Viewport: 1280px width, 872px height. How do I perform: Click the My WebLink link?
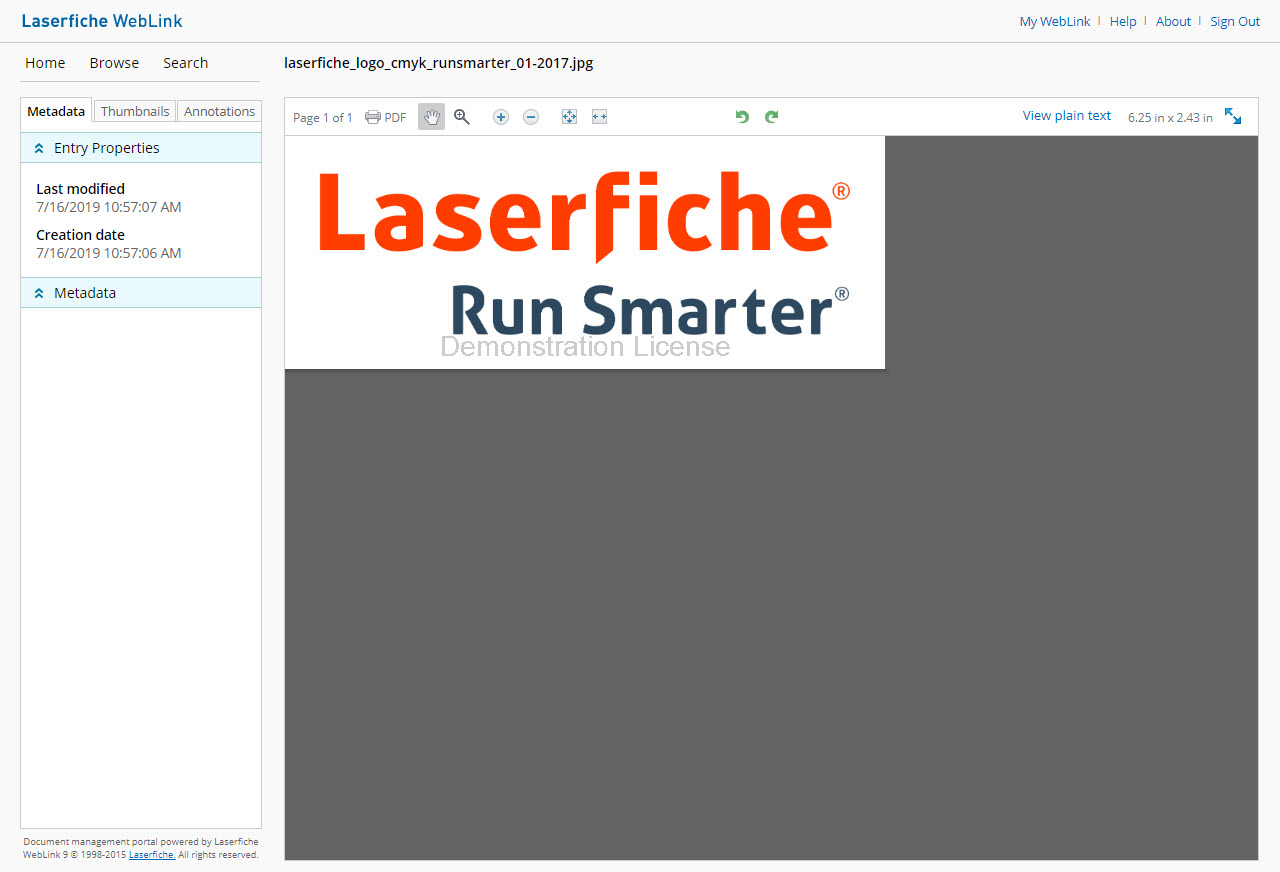coord(1055,22)
